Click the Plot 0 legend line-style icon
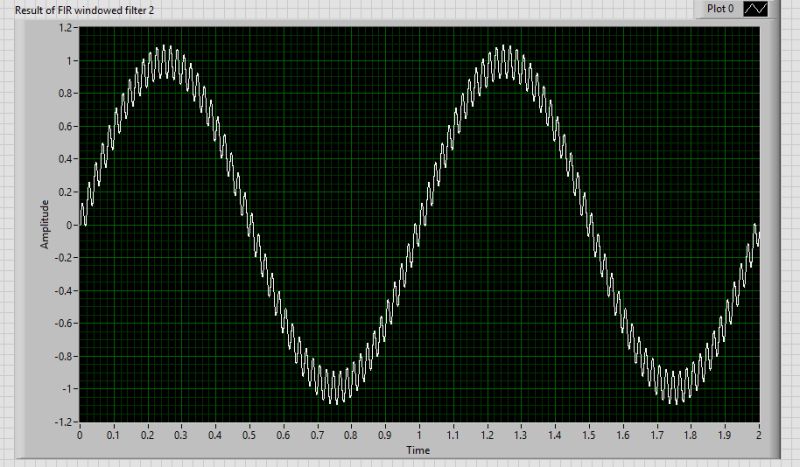800x467 pixels. pyautogui.click(x=755, y=9)
